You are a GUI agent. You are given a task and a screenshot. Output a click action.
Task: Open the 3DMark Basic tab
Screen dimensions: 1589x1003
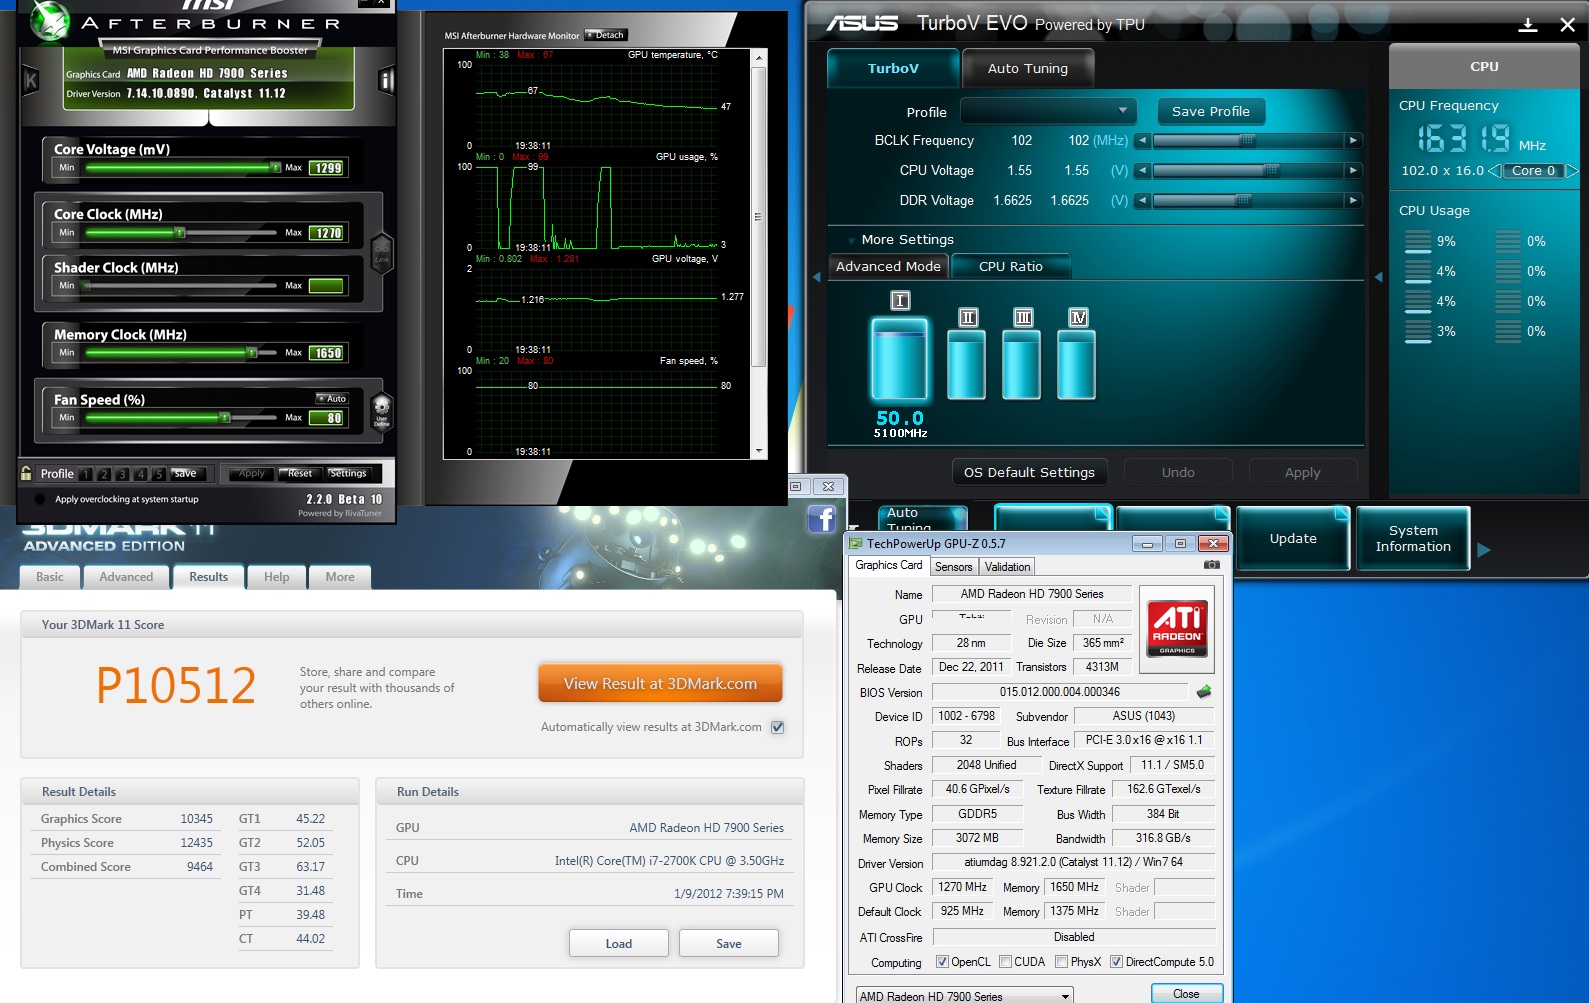49,577
